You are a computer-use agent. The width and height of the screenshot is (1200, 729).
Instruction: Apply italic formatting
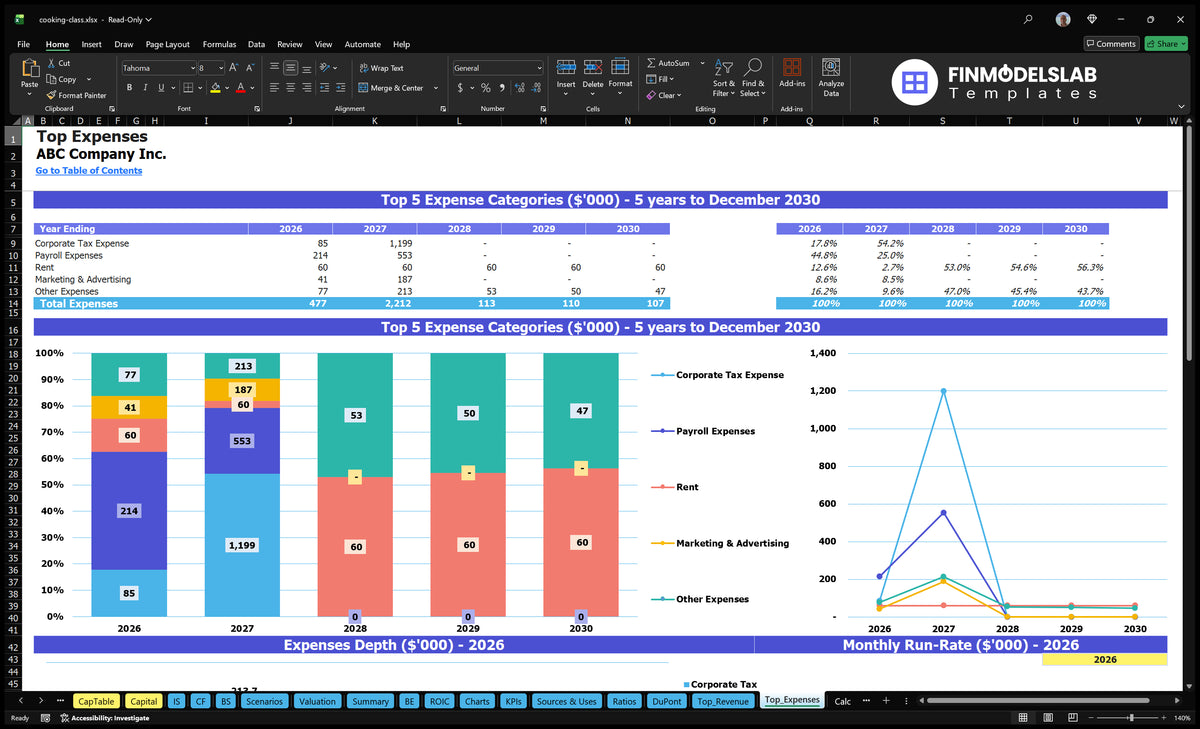pyautogui.click(x=145, y=88)
